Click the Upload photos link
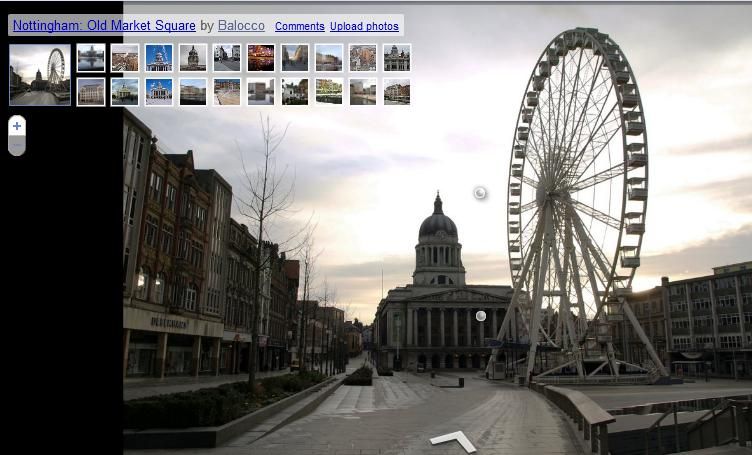The width and height of the screenshot is (752, 455). coord(364,27)
